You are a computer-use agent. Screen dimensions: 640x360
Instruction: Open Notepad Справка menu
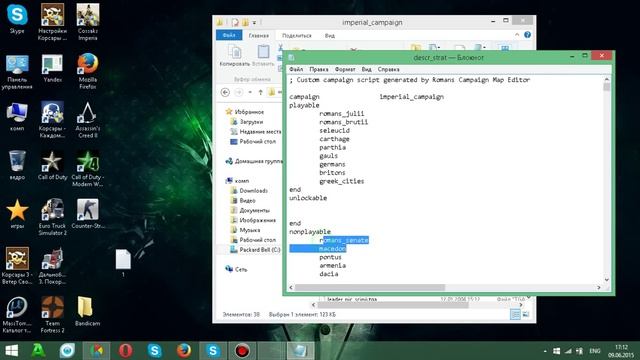click(x=388, y=69)
